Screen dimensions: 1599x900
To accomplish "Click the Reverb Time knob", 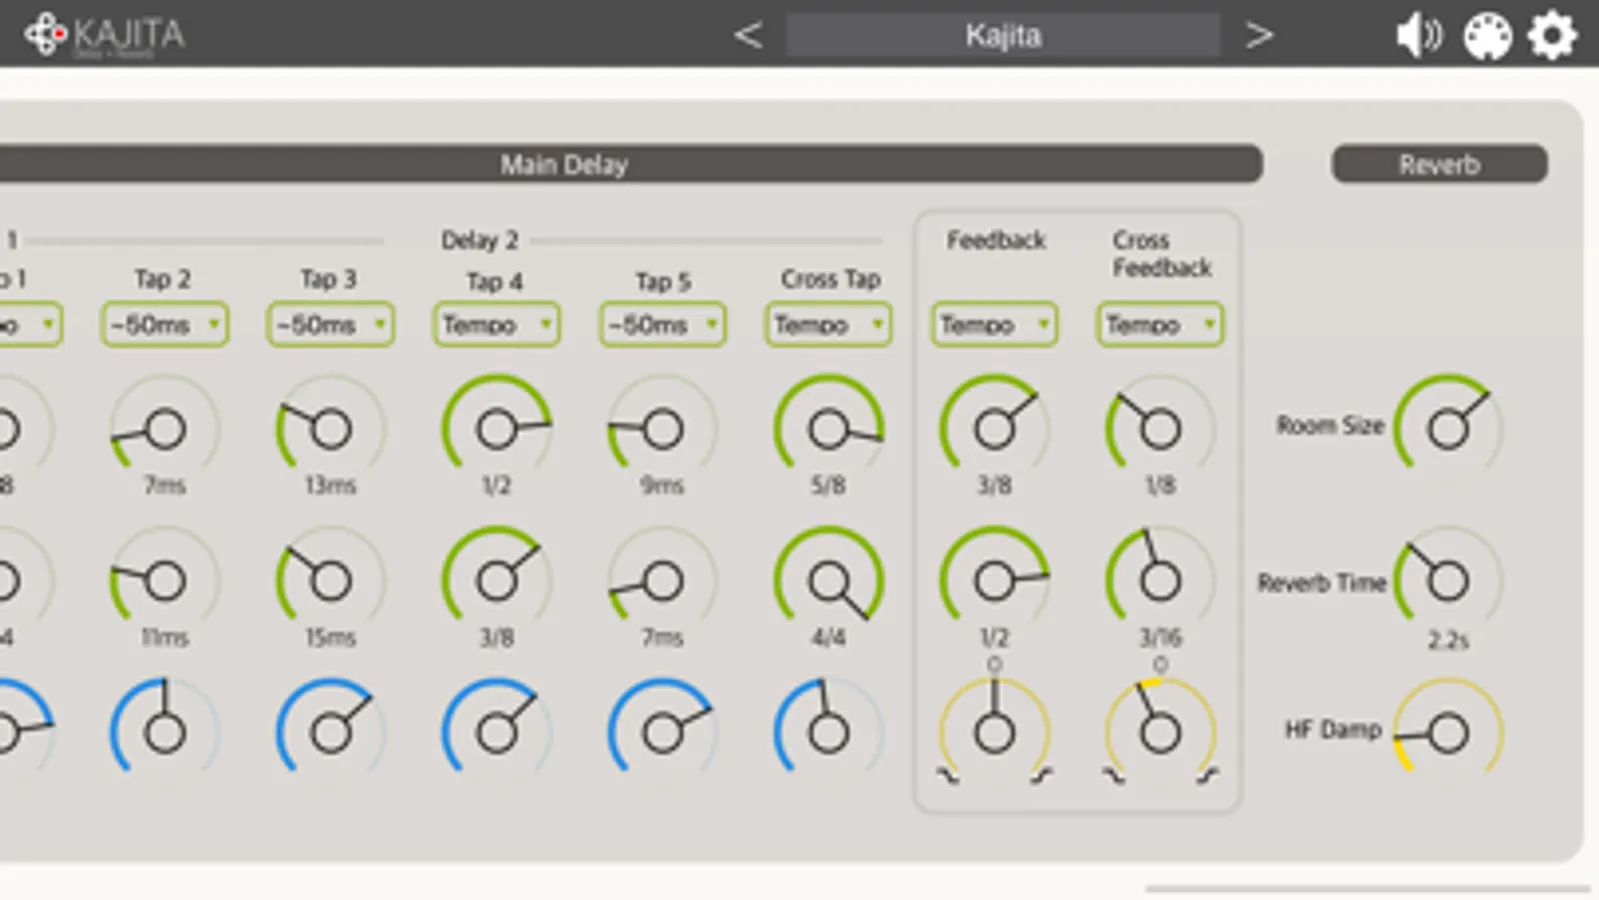I will [1448, 580].
